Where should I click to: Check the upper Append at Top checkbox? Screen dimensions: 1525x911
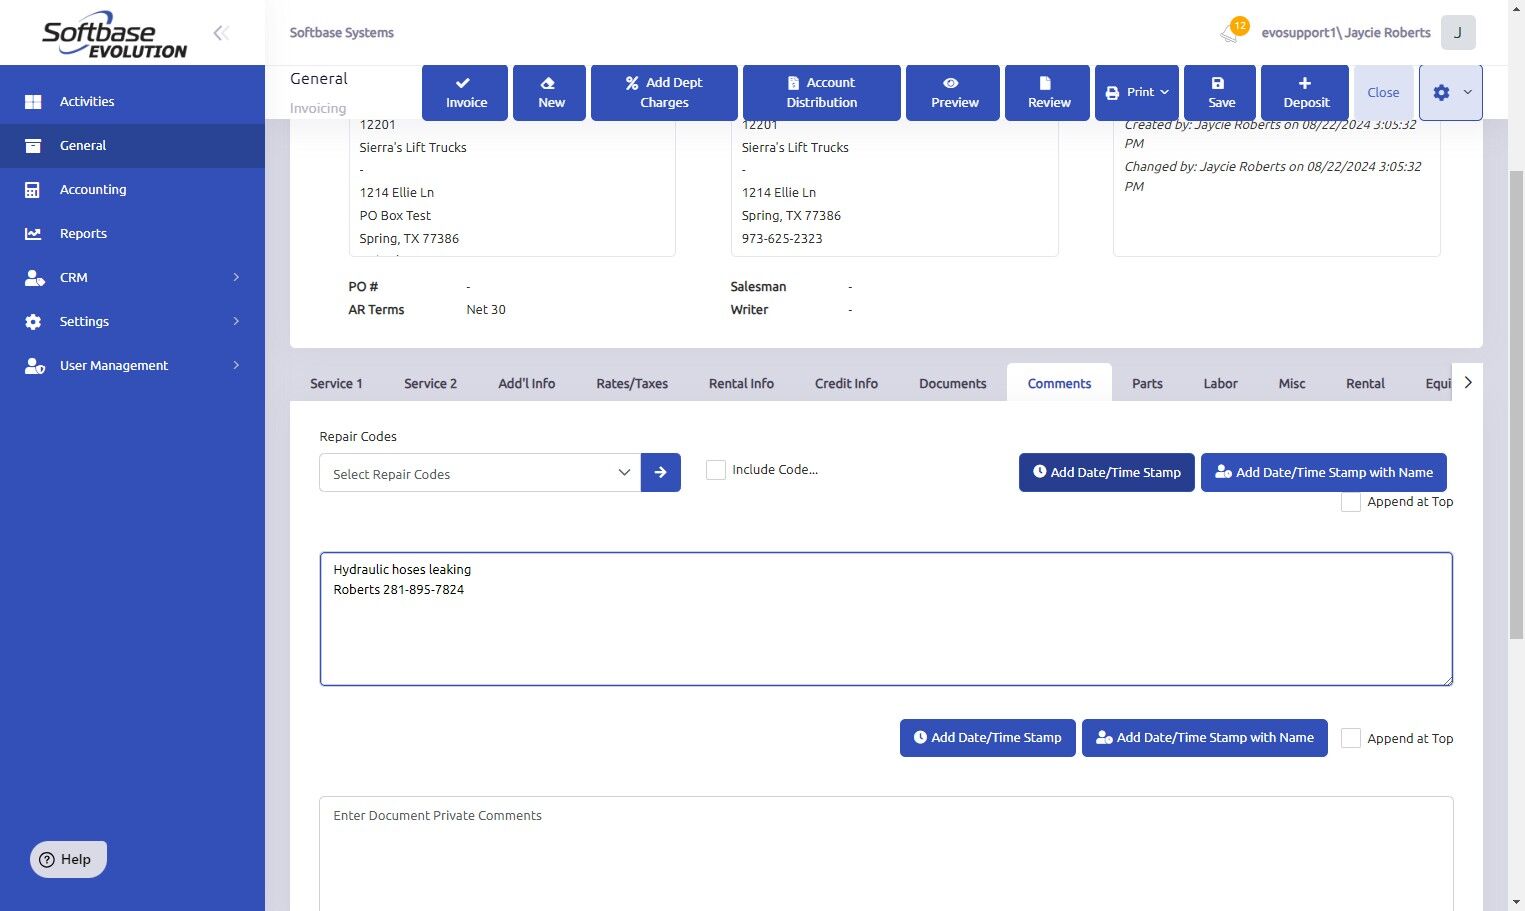[x=1350, y=502]
